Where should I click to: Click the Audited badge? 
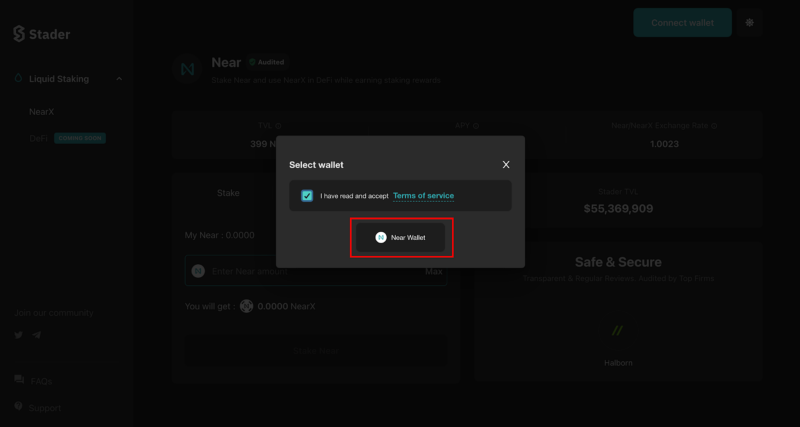(x=267, y=62)
